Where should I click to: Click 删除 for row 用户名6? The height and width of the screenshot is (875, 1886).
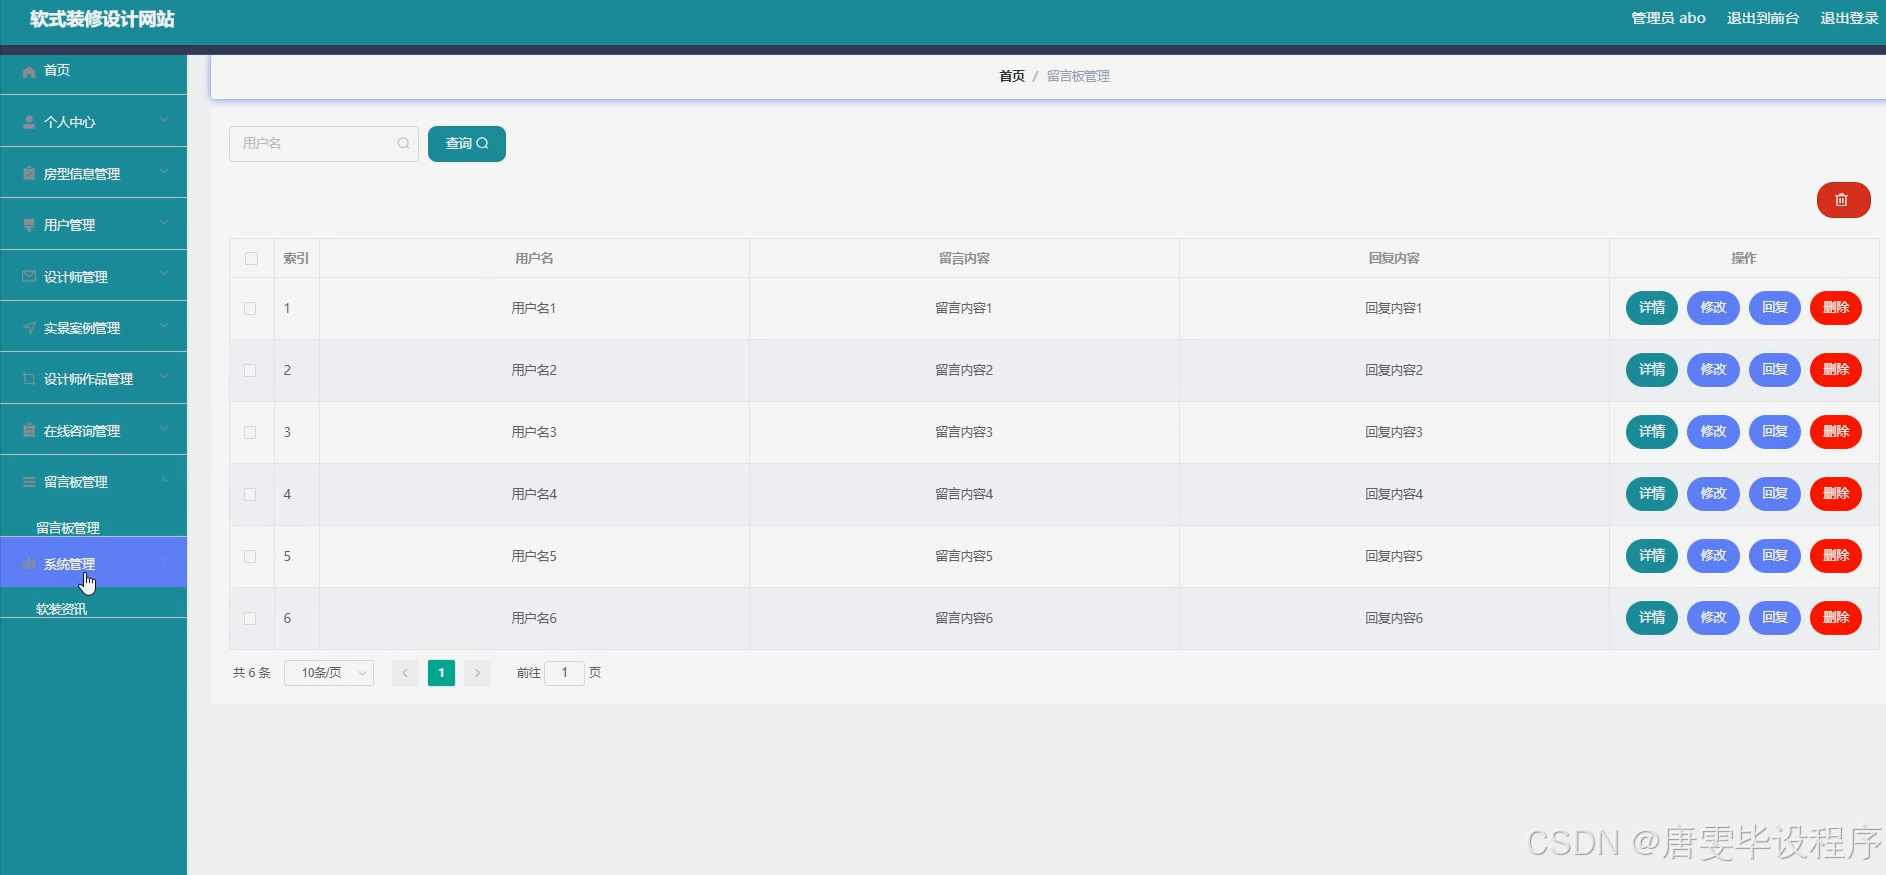[1836, 618]
